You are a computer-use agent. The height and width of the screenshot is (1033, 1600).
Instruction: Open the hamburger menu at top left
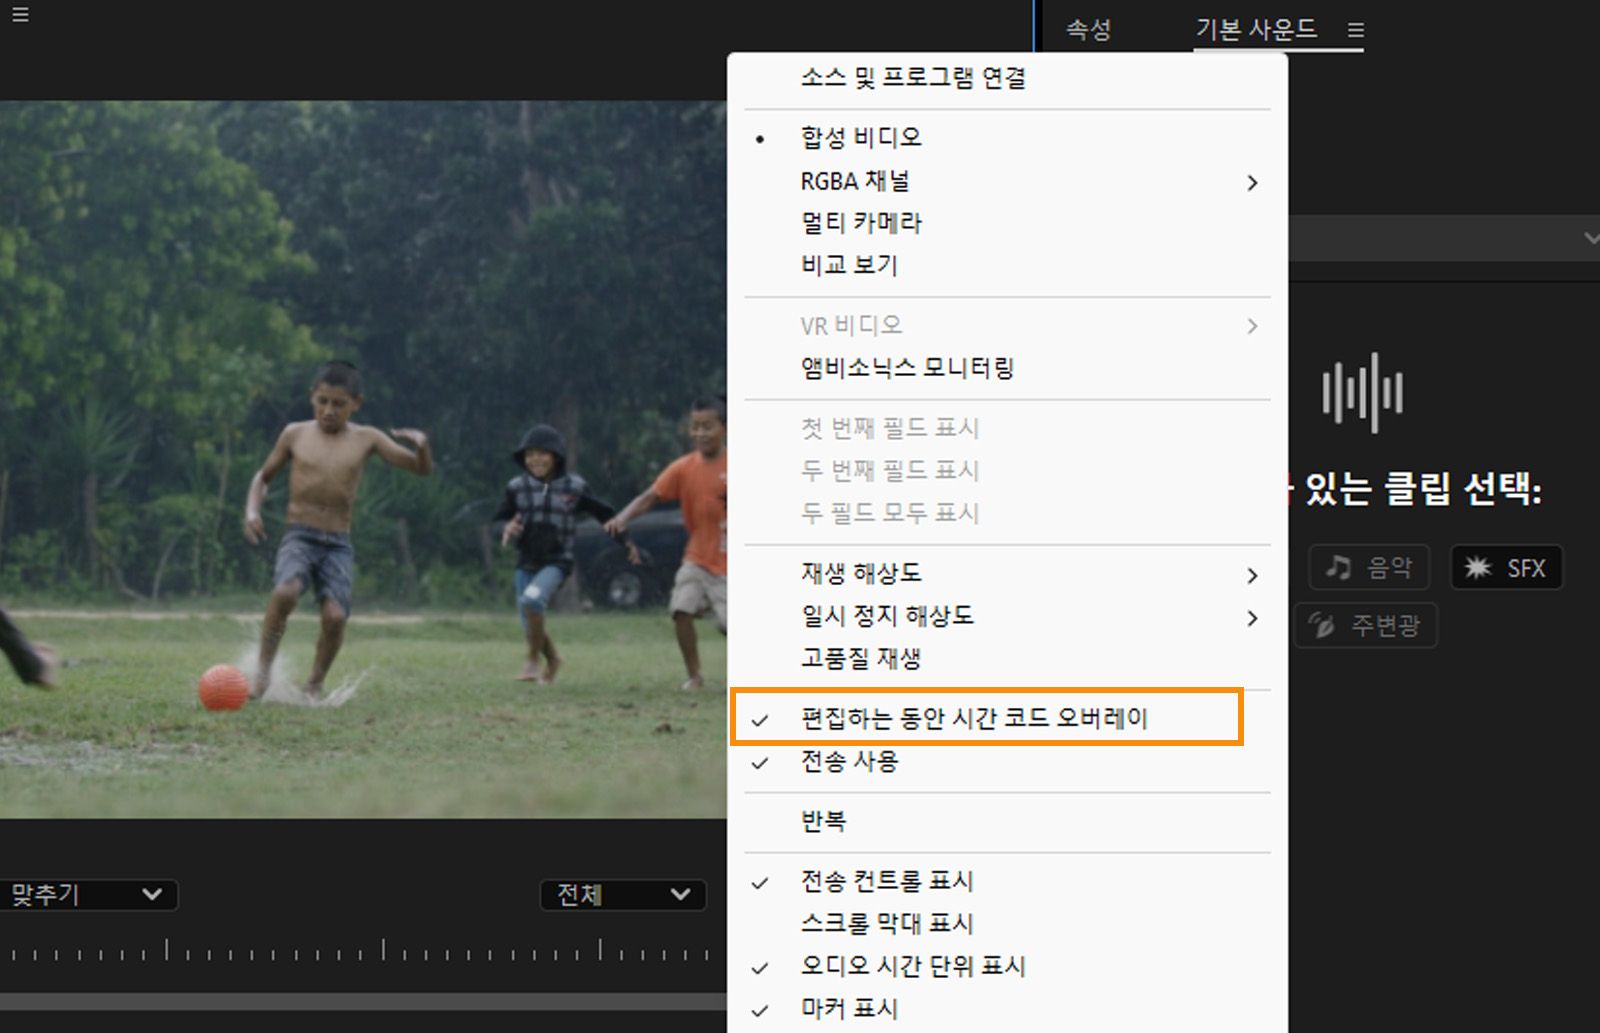click(19, 15)
